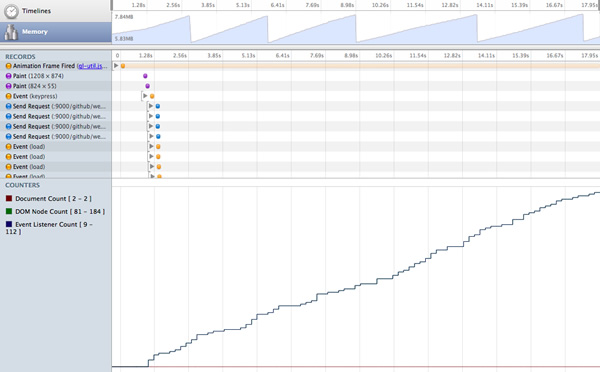Click the orange Event (keypress) record icon
Viewport: 600px width, 372px height.
coord(8,96)
